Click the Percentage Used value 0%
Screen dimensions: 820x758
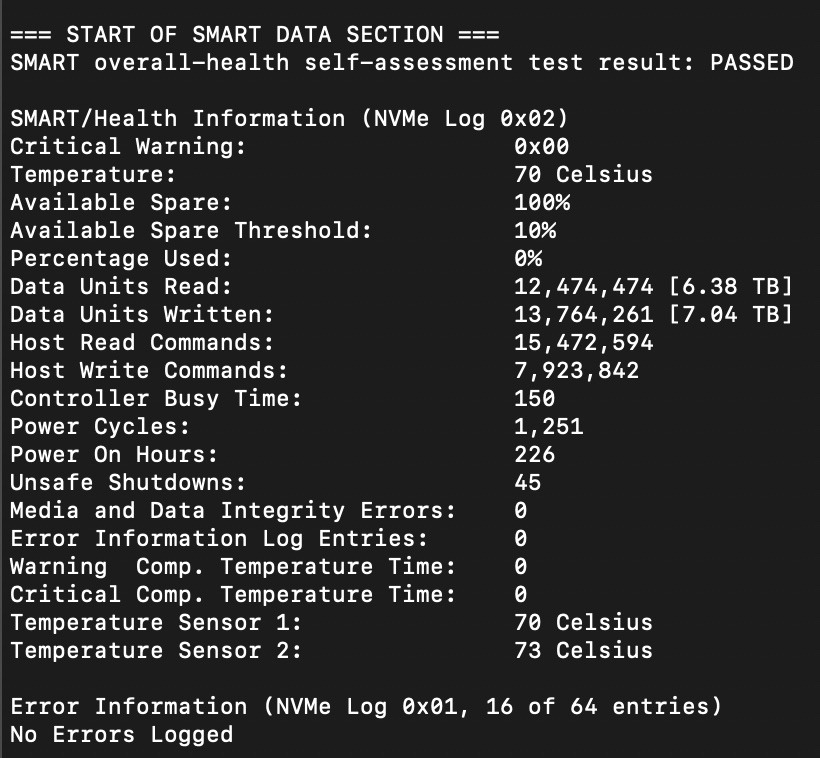(x=527, y=259)
